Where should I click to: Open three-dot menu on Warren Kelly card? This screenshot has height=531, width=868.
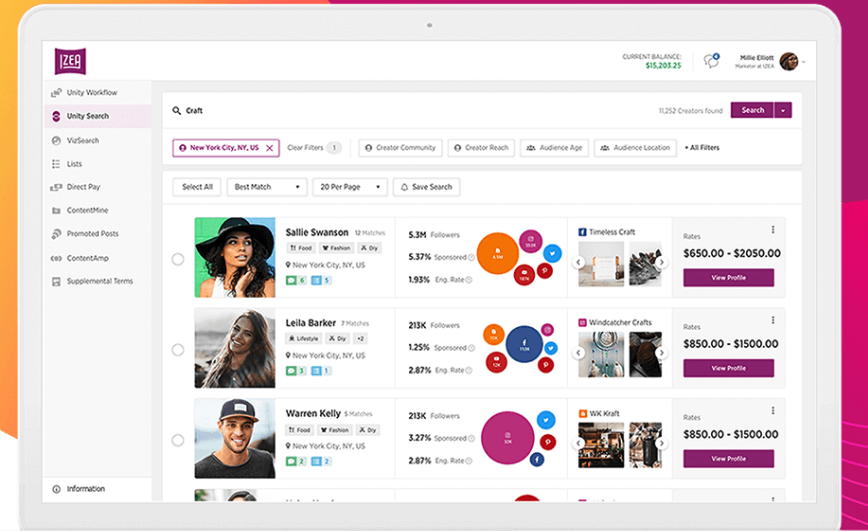(x=773, y=410)
